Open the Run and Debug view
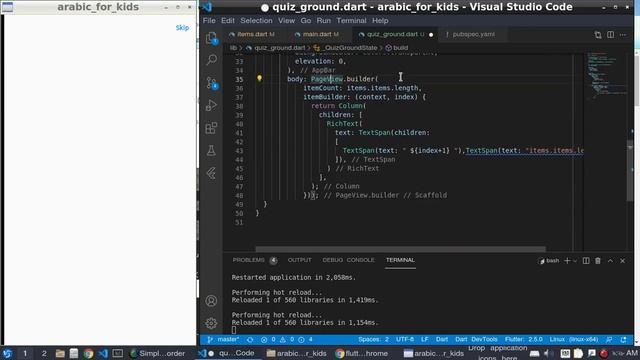 pos(211,105)
